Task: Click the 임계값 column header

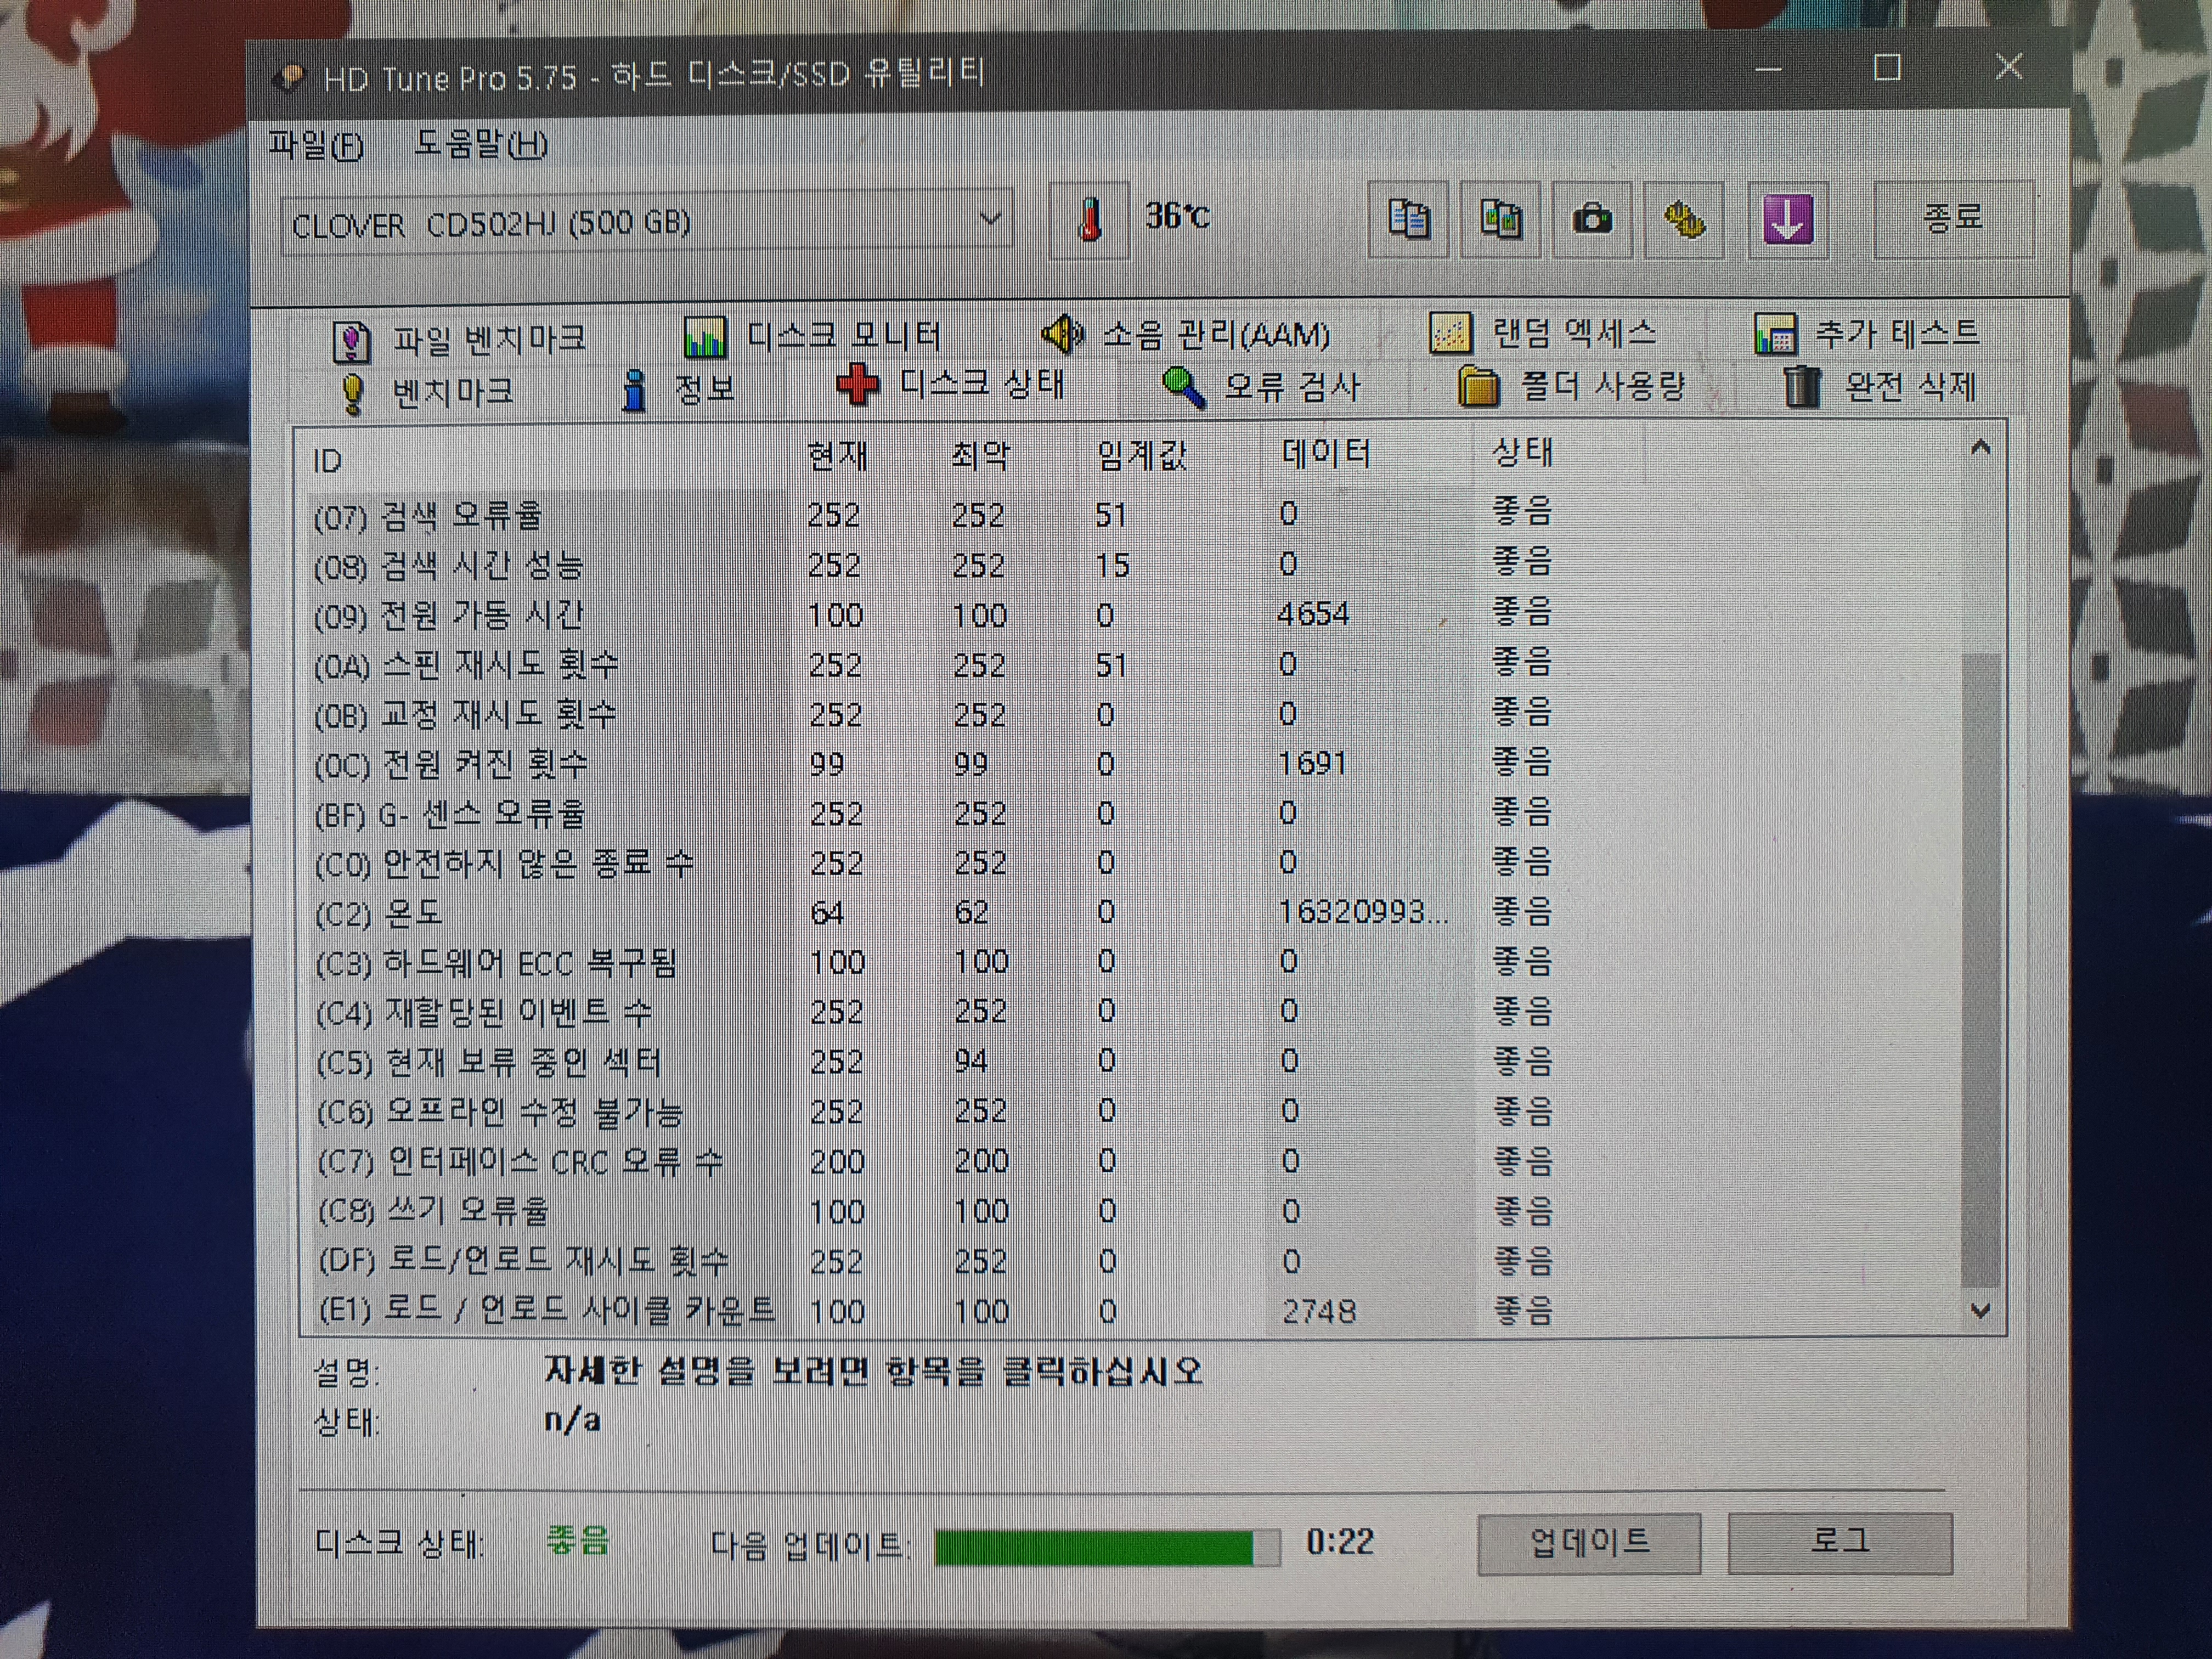Action: [1142, 455]
